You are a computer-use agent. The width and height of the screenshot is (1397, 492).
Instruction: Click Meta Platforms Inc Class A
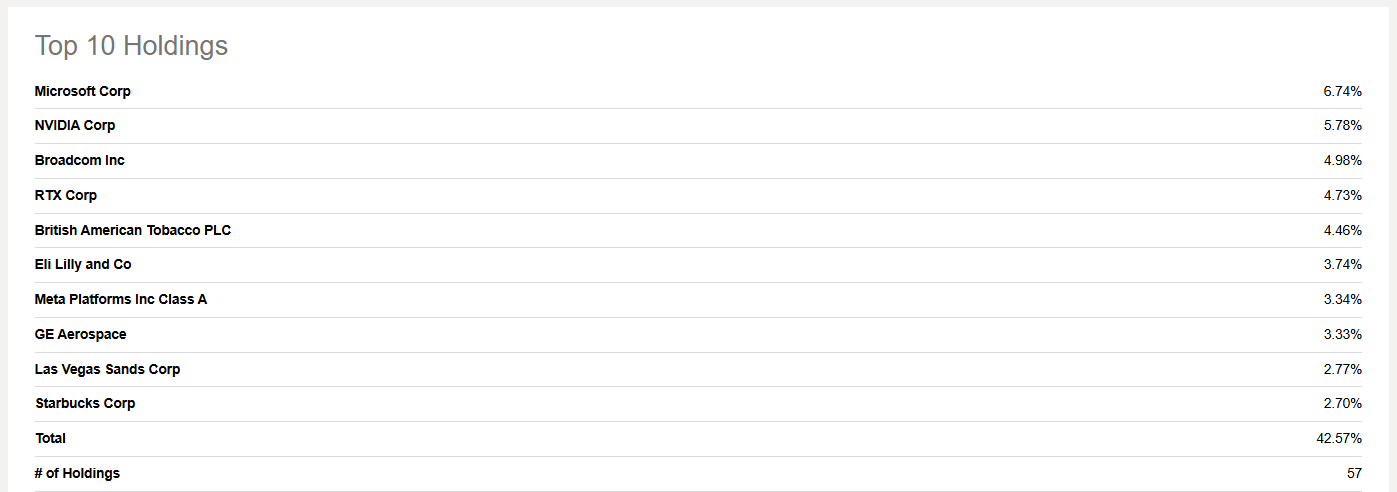point(121,299)
